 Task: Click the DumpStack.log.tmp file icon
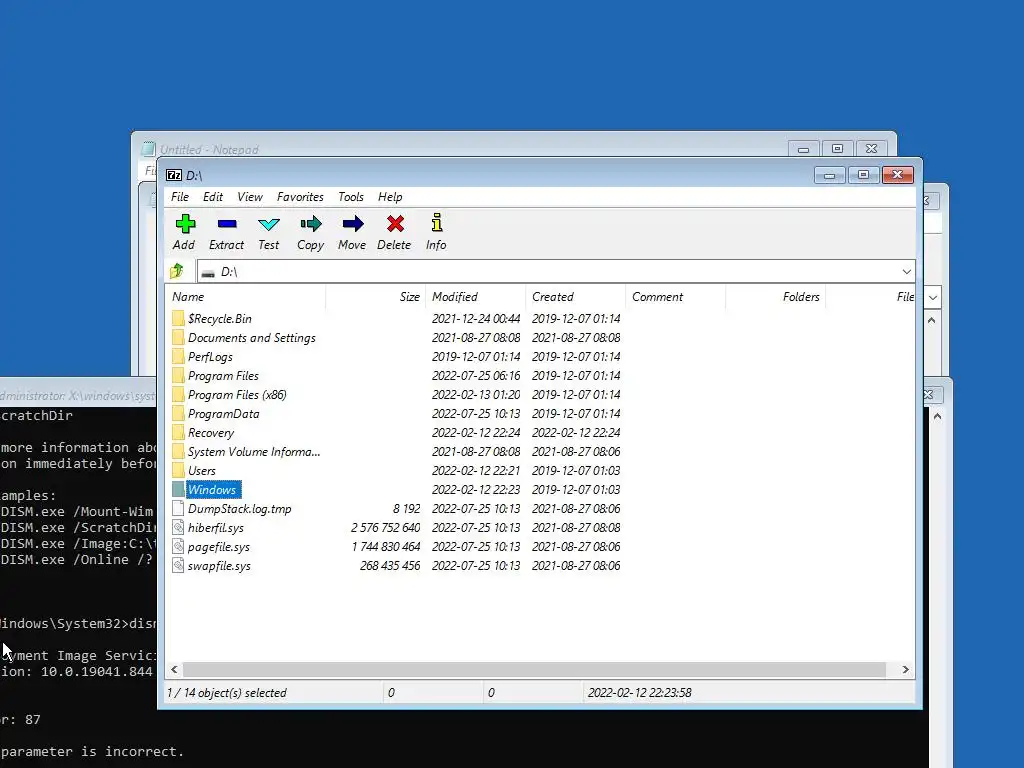pyautogui.click(x=178, y=509)
